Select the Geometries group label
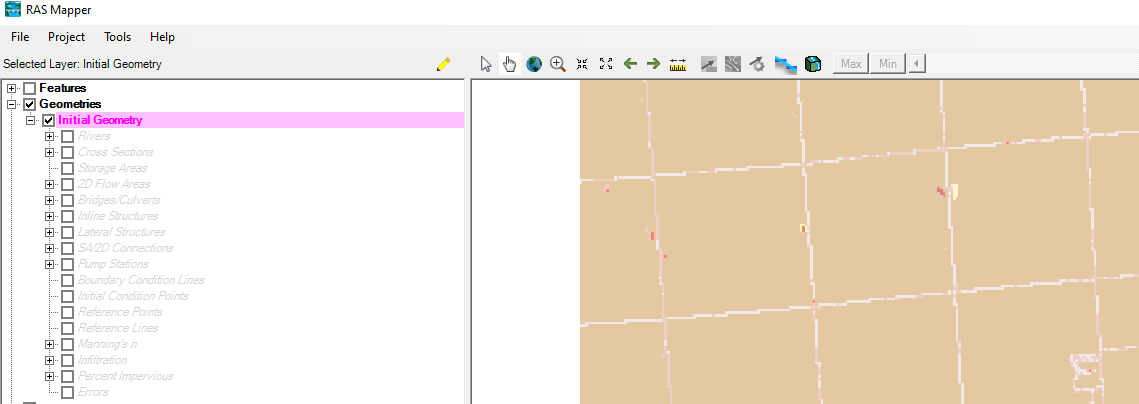The width and height of the screenshot is (1139, 404). point(70,104)
